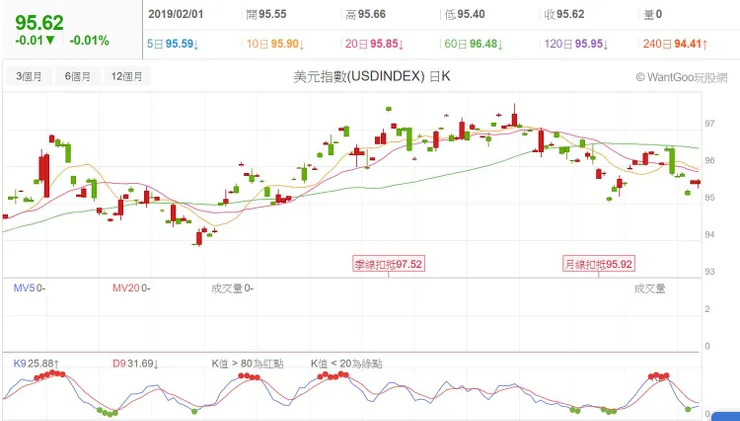Click the MV5 volume indicator label
This screenshot has width=740, height=421.
29,288
